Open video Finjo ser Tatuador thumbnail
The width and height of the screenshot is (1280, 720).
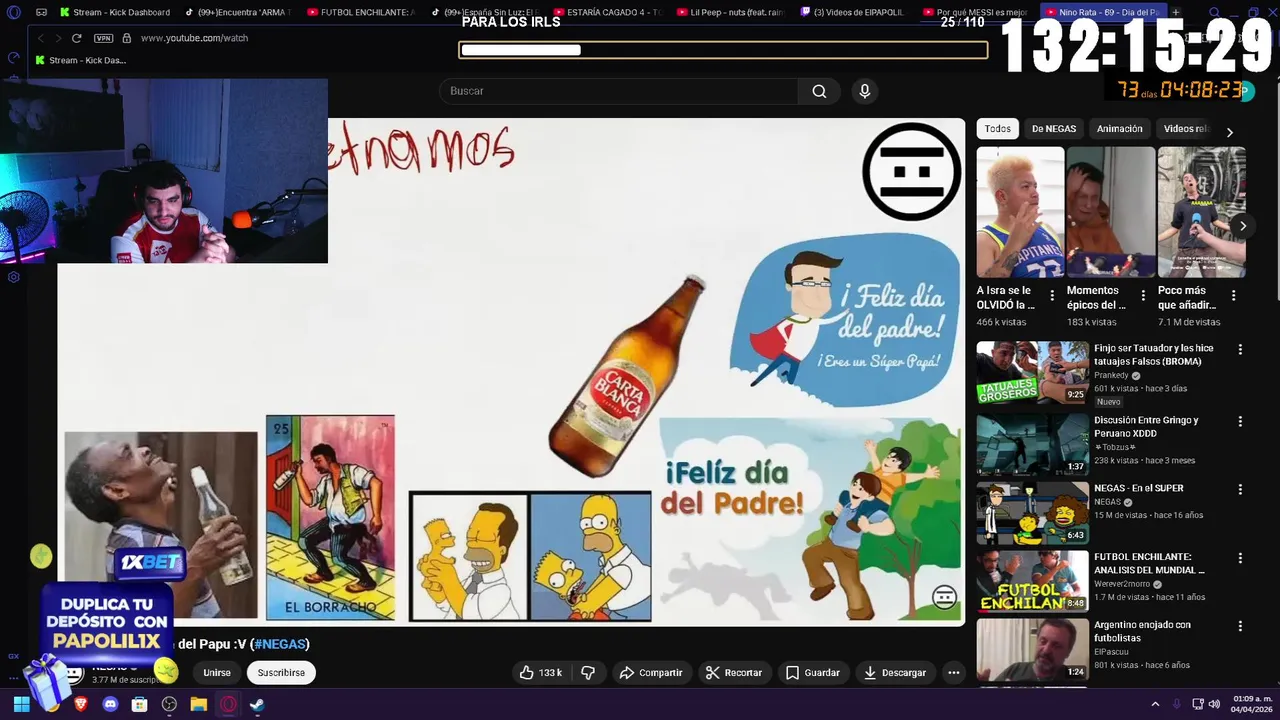[x=1032, y=373]
